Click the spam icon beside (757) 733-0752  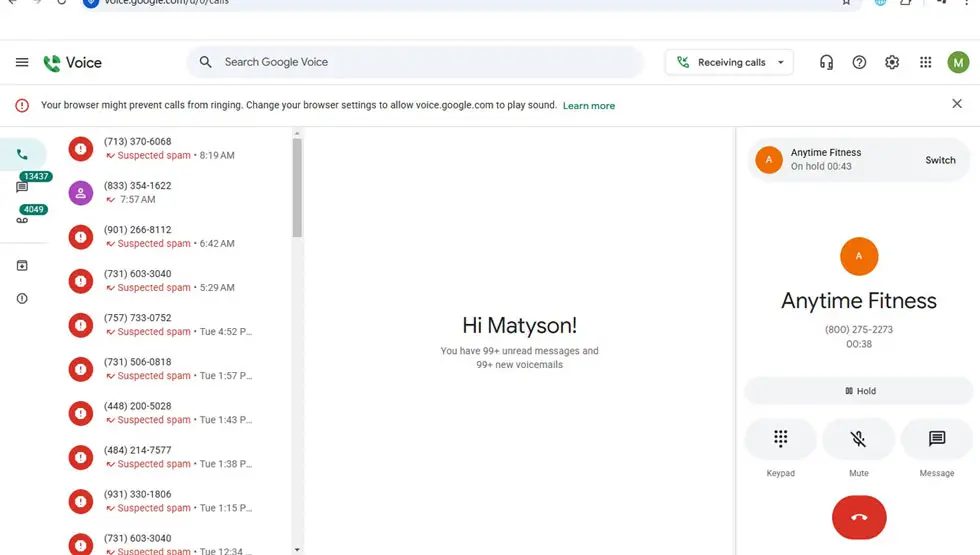coord(81,325)
